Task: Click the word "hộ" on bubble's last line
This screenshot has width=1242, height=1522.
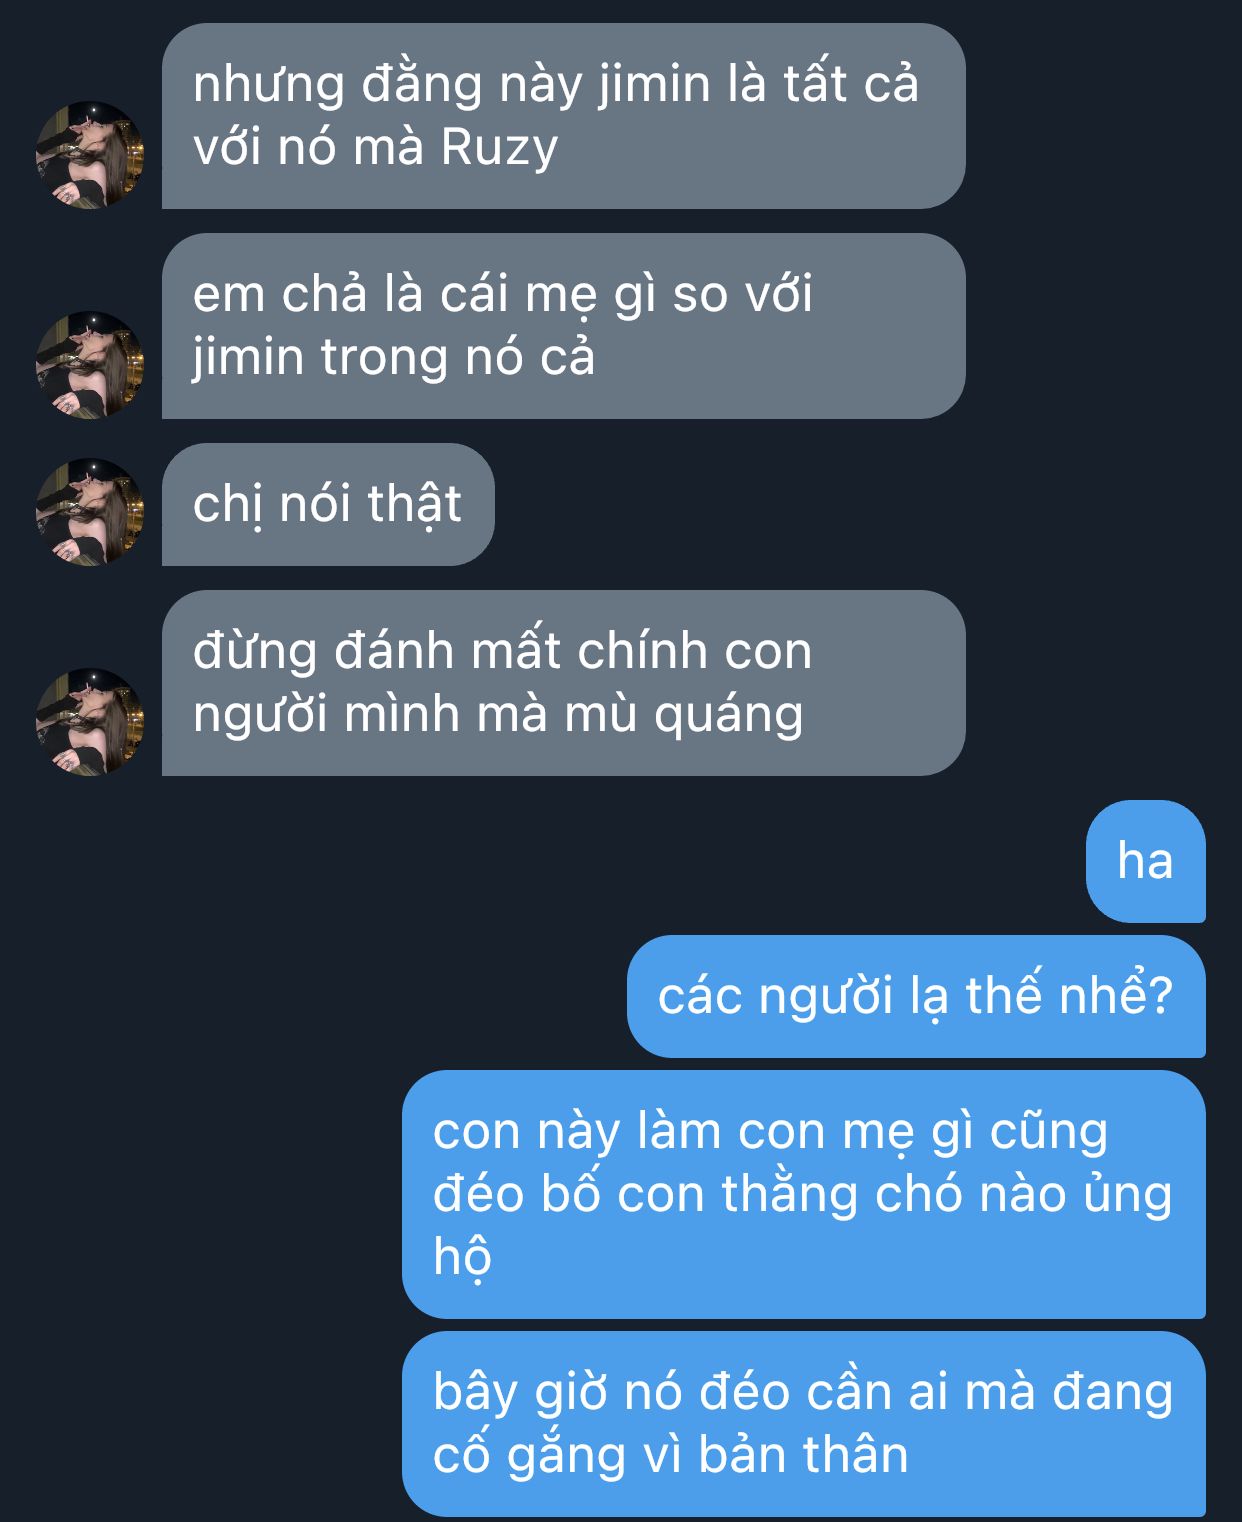Action: coord(462,1257)
